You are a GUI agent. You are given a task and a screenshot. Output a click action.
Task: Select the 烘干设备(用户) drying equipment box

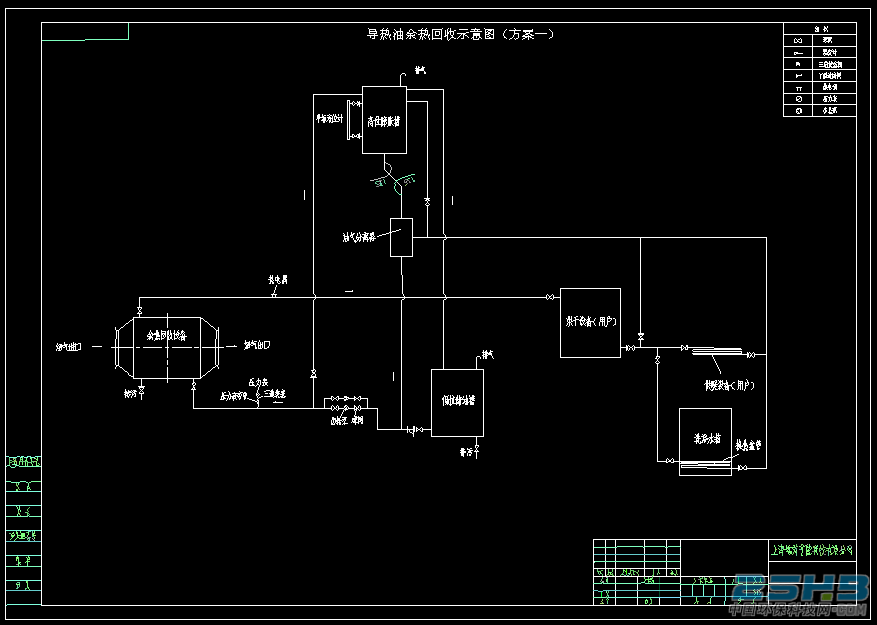(x=590, y=322)
